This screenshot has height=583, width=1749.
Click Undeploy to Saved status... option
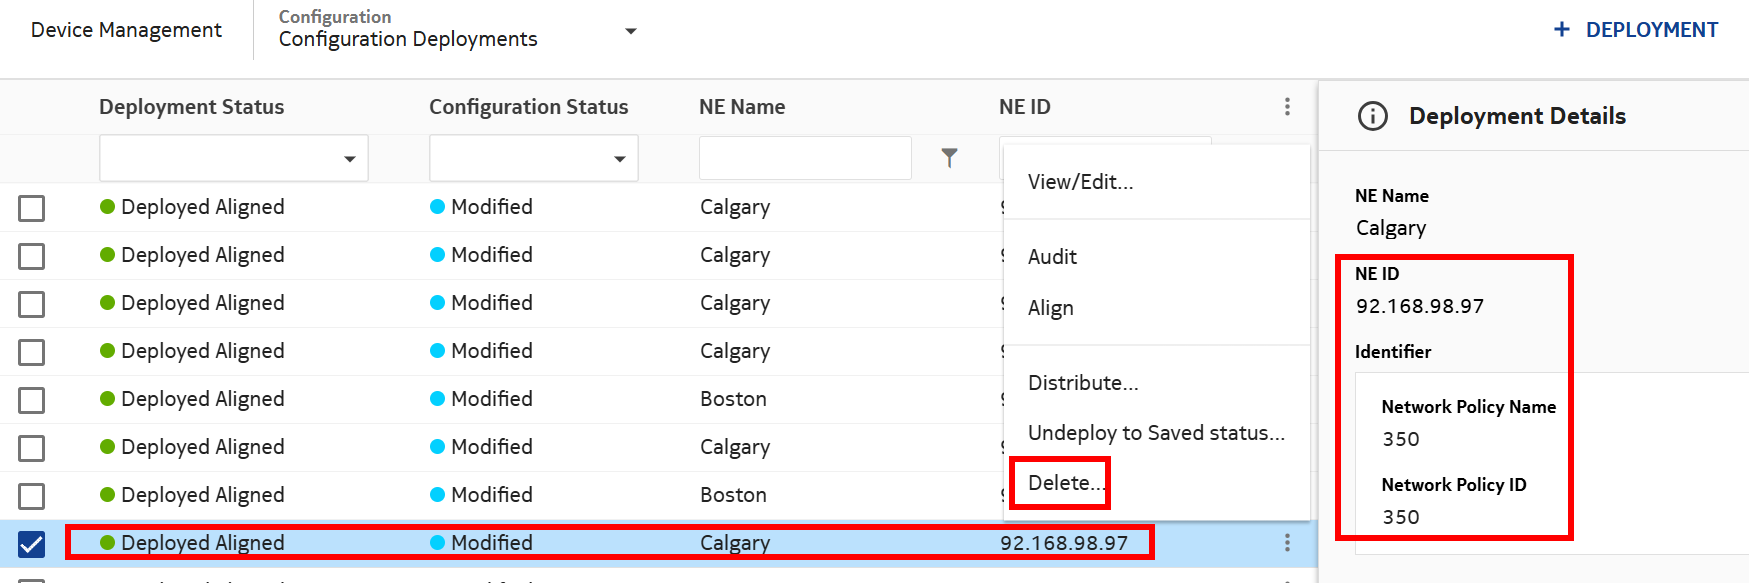tap(1155, 433)
